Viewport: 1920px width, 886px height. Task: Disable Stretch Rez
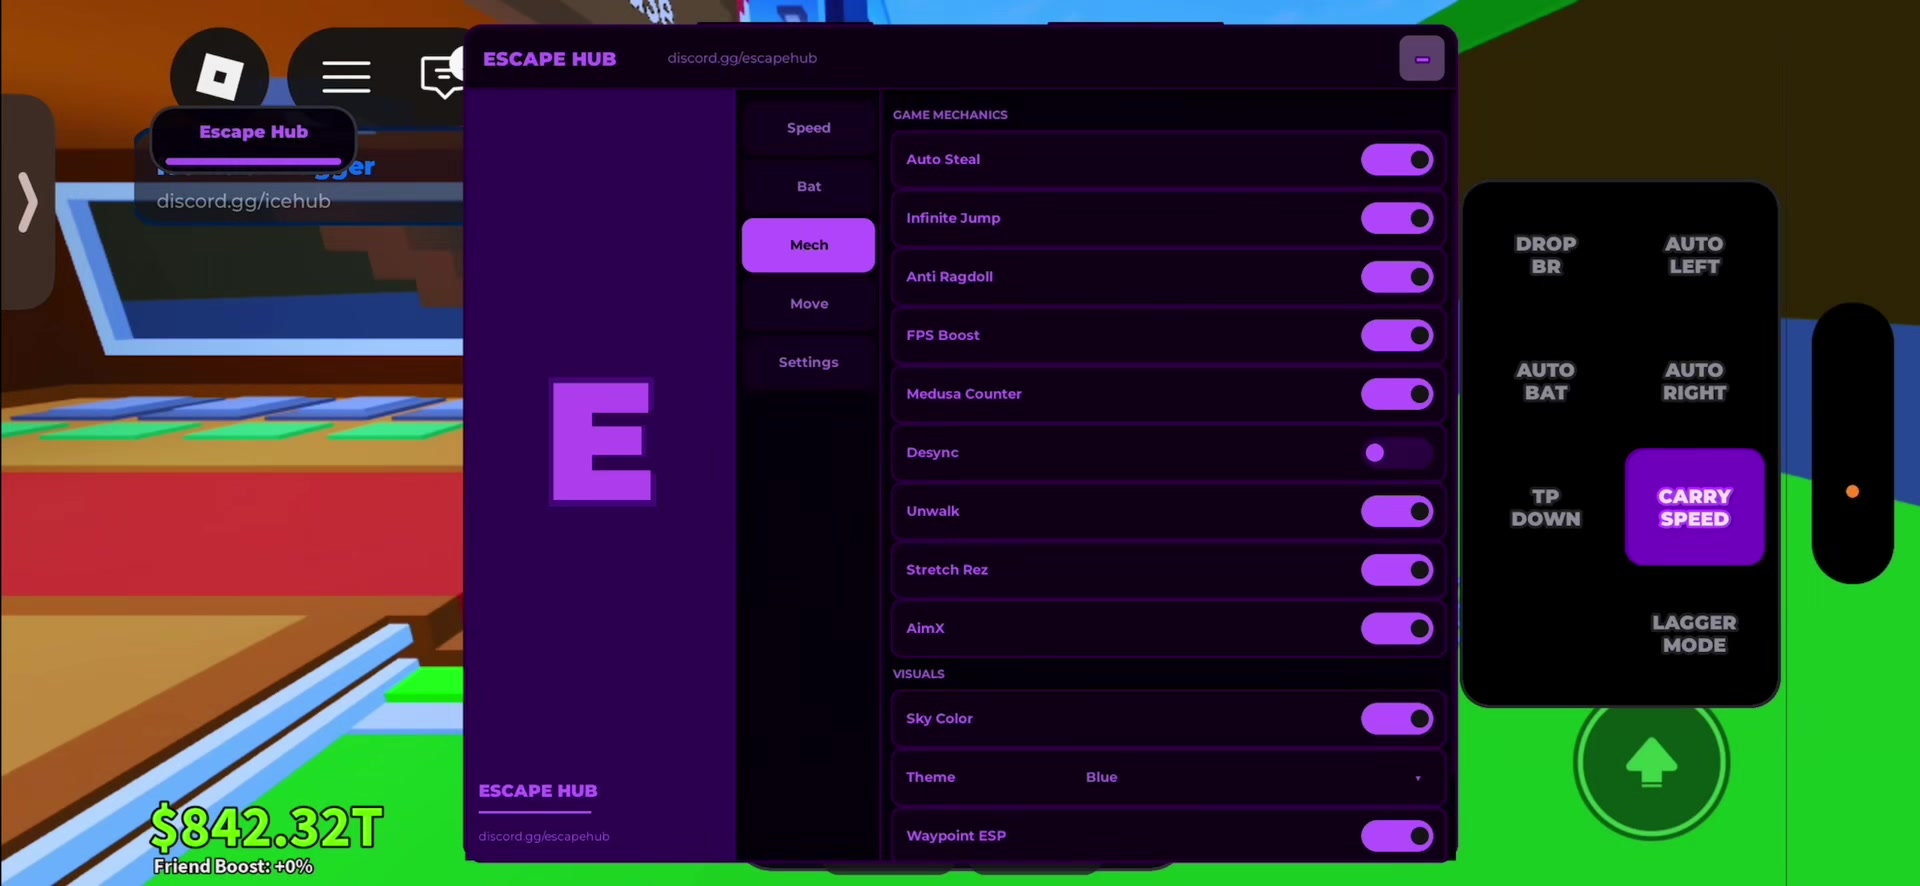[x=1397, y=570]
